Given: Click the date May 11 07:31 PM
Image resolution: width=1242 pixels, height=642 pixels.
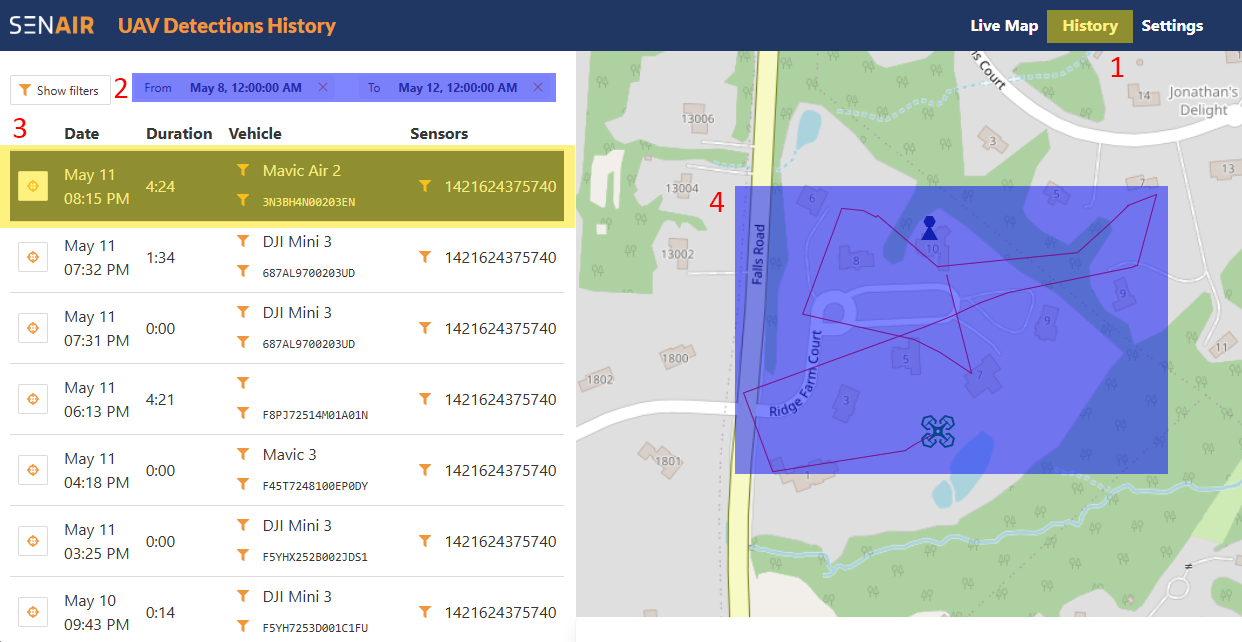Looking at the screenshot, I should pos(97,329).
